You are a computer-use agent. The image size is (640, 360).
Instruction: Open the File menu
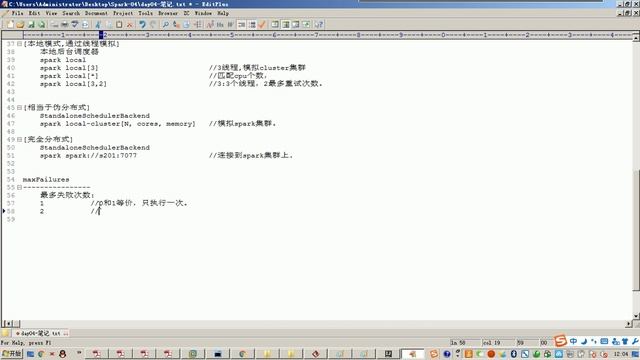point(18,13)
